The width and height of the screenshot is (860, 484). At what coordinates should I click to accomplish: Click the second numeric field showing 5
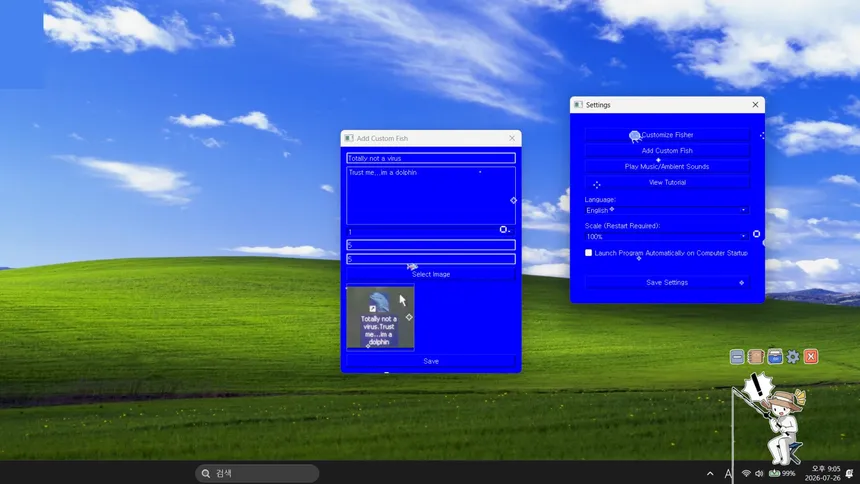[x=431, y=259]
